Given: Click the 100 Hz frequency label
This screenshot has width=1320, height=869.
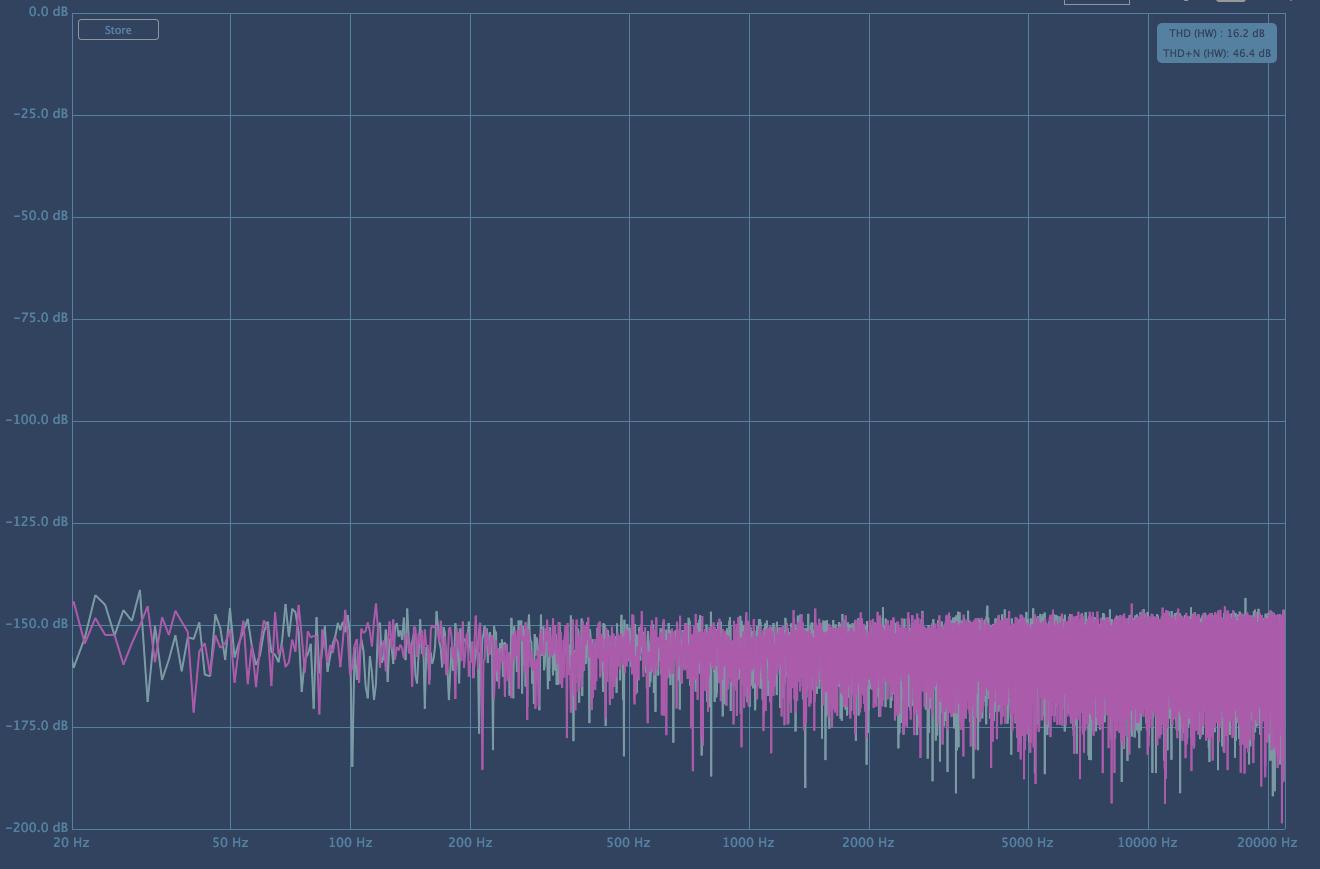Looking at the screenshot, I should click(350, 842).
